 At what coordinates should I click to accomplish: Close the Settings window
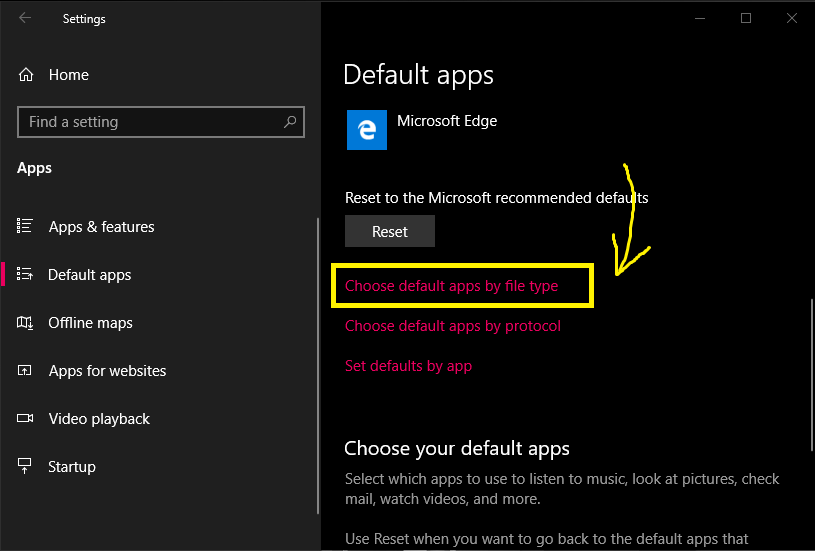[792, 18]
